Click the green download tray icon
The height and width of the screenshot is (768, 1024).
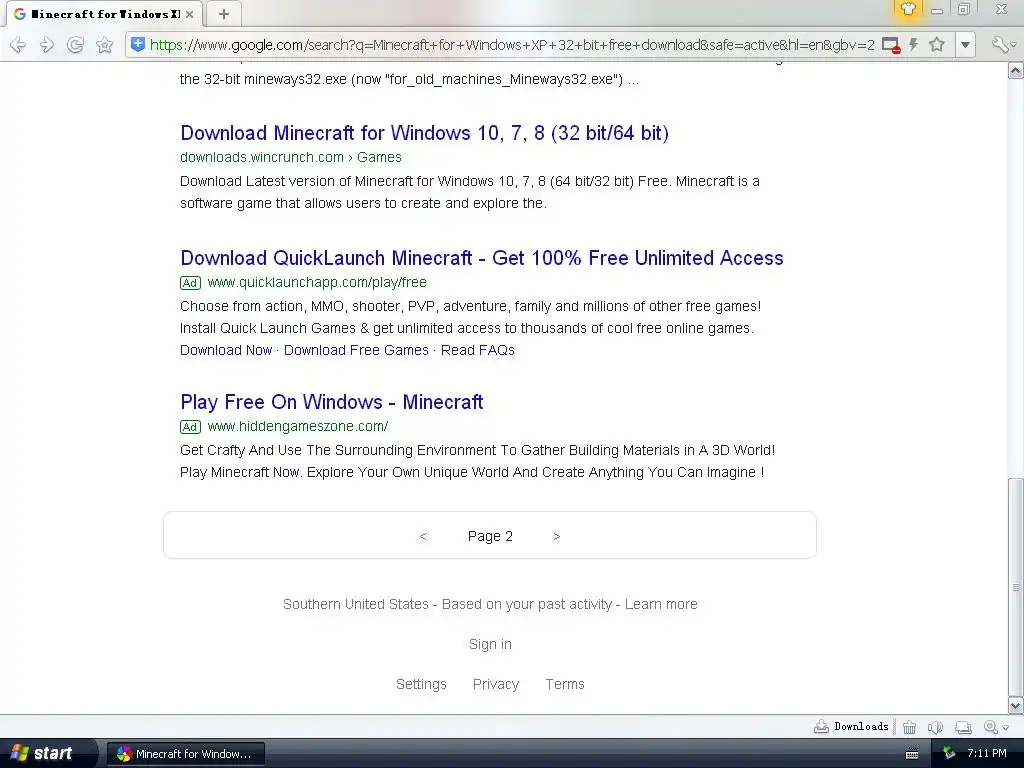[x=949, y=753]
